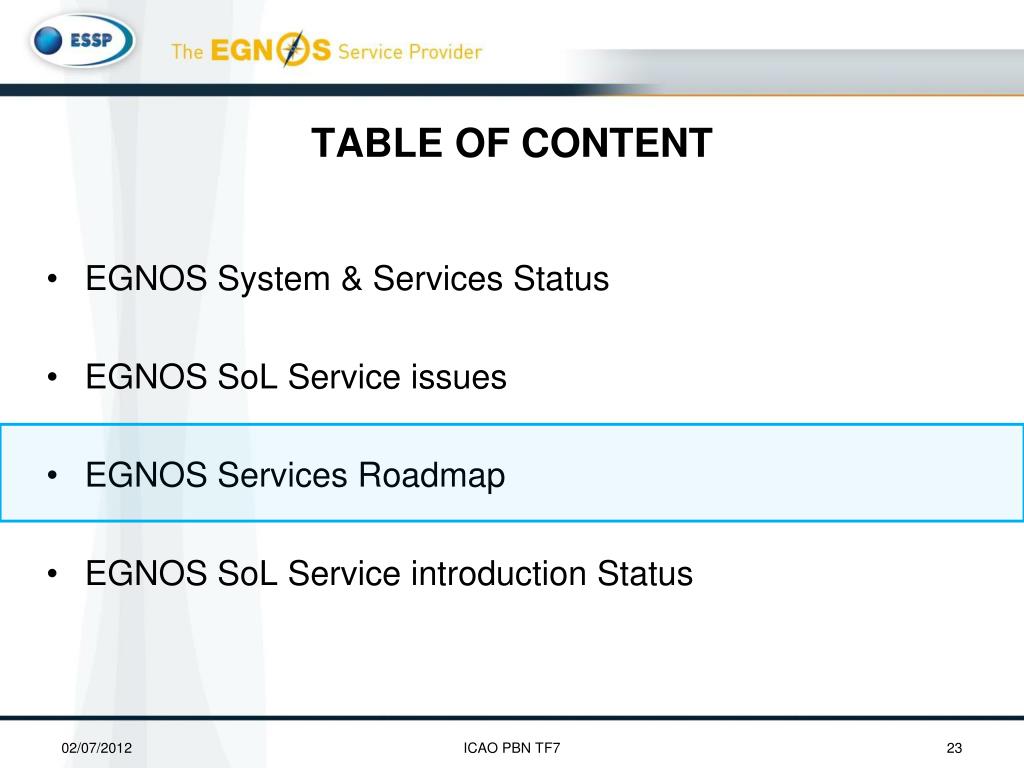Click the slide number 23
The image size is (1024, 768).
click(x=954, y=748)
